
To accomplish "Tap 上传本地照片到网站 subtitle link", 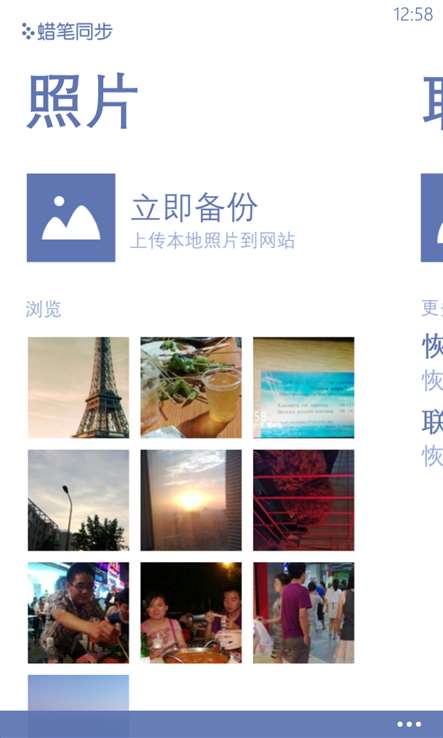I will click(x=212, y=241).
